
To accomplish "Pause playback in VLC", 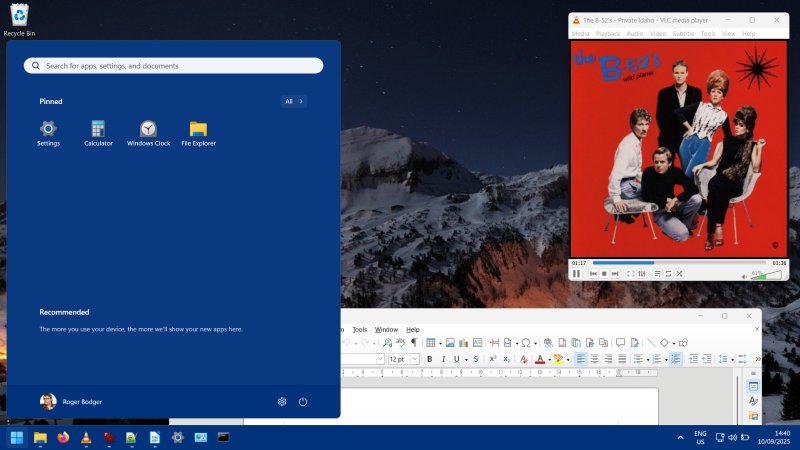I will coord(577,273).
